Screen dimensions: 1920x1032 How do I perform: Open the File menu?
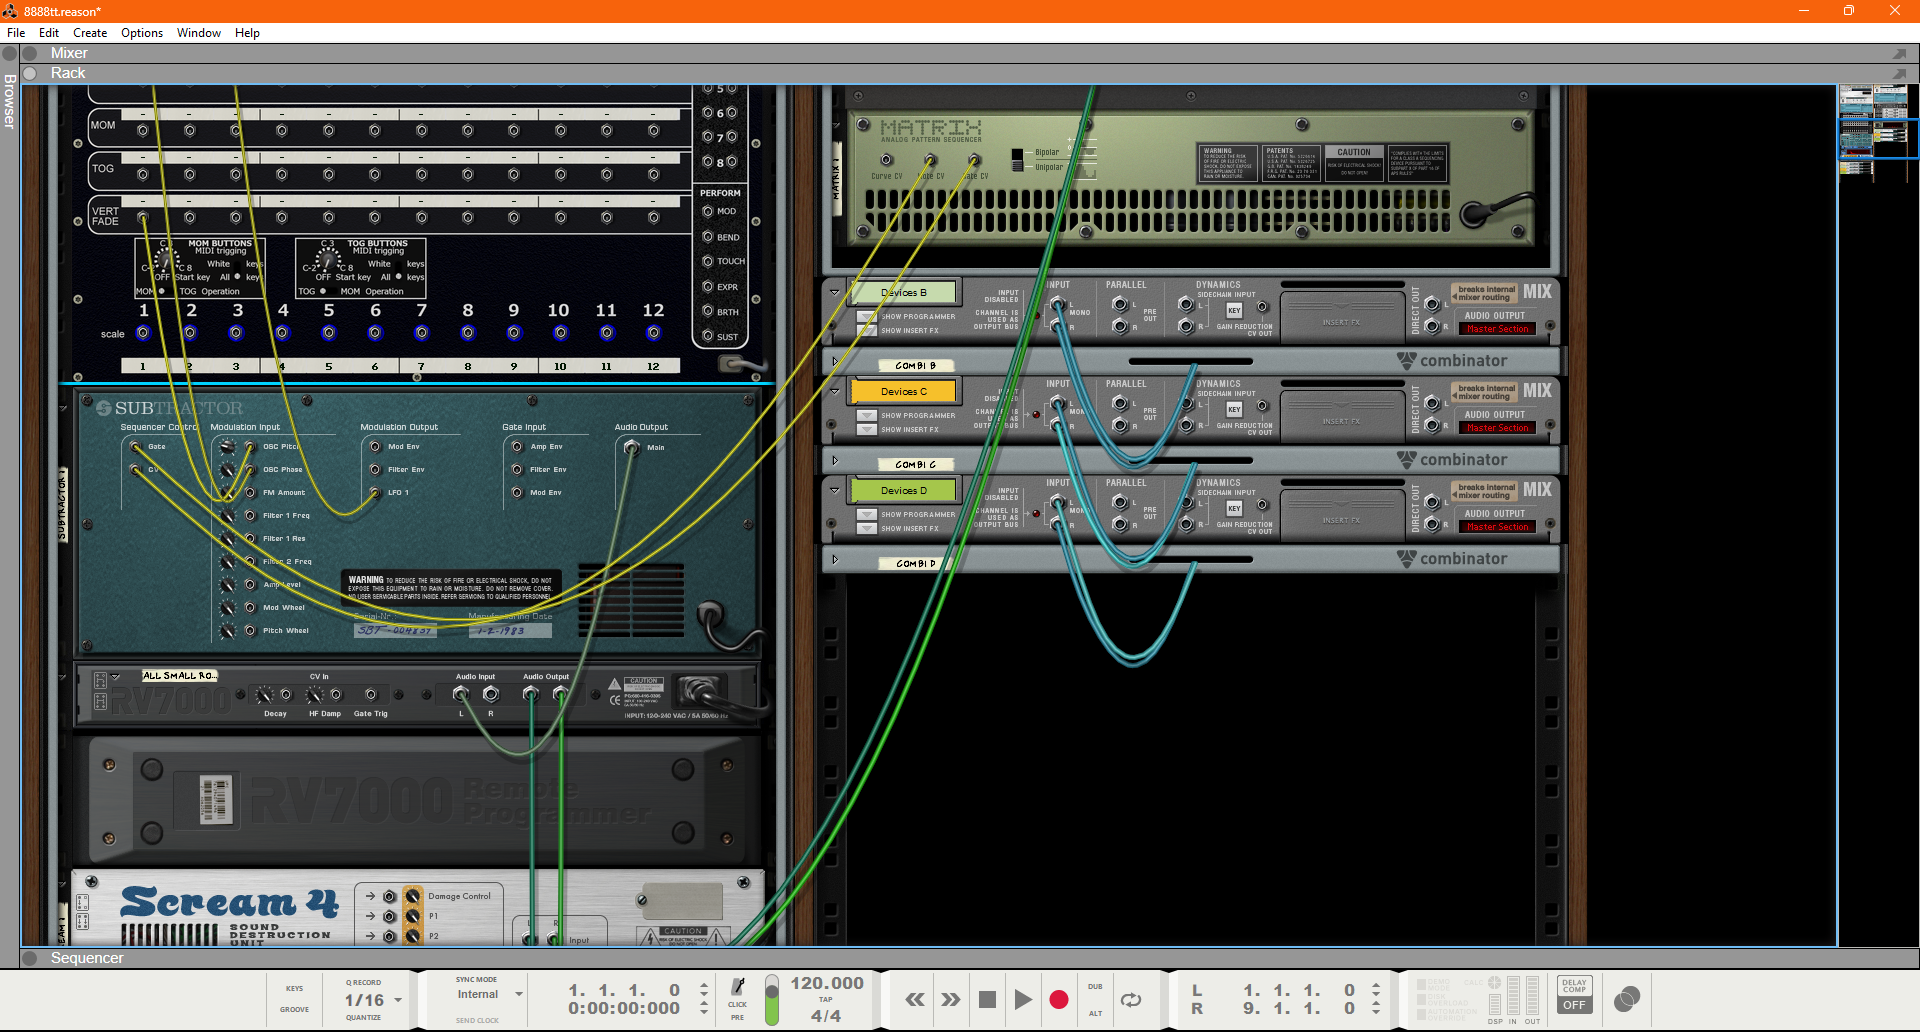point(16,33)
